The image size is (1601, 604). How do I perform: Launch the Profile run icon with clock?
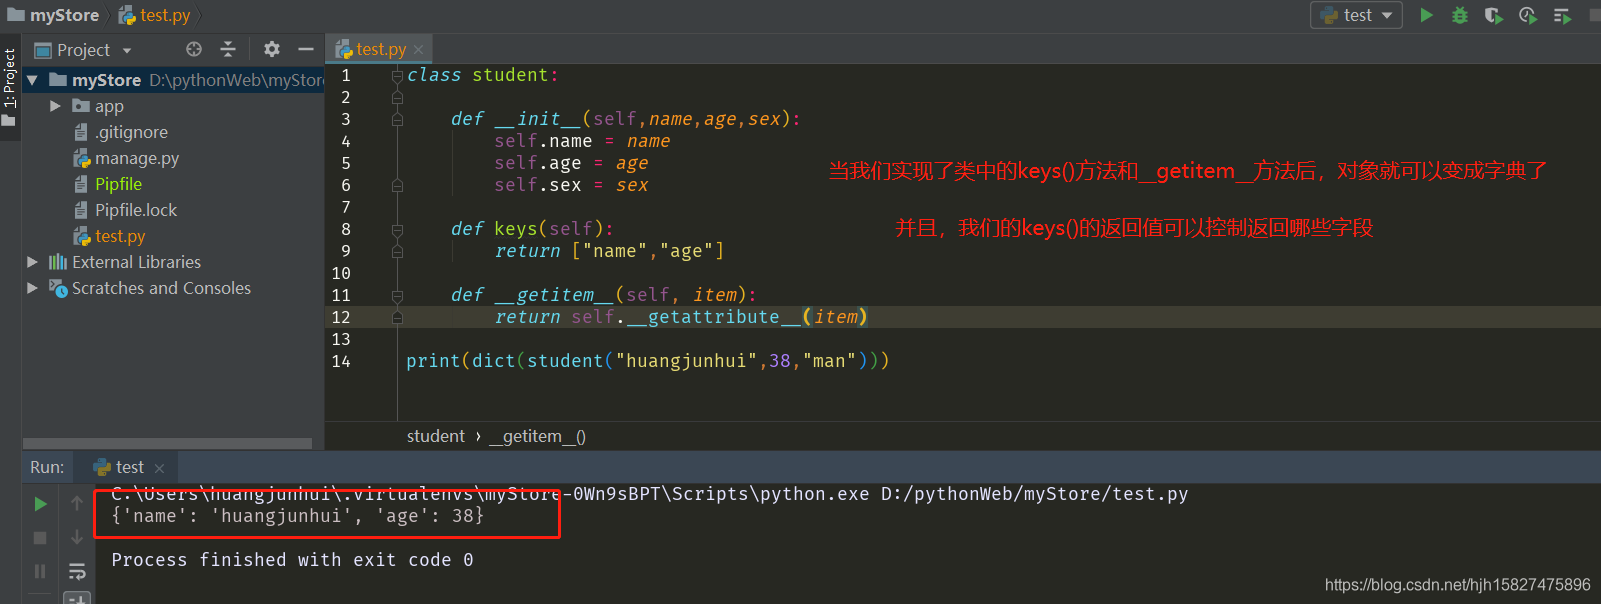click(x=1527, y=15)
